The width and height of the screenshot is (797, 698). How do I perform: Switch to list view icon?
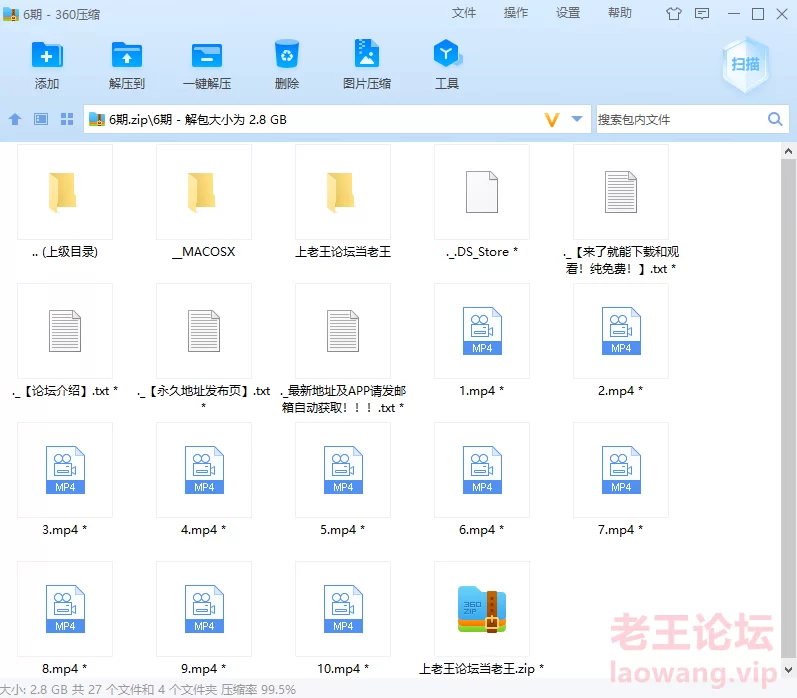(x=41, y=119)
